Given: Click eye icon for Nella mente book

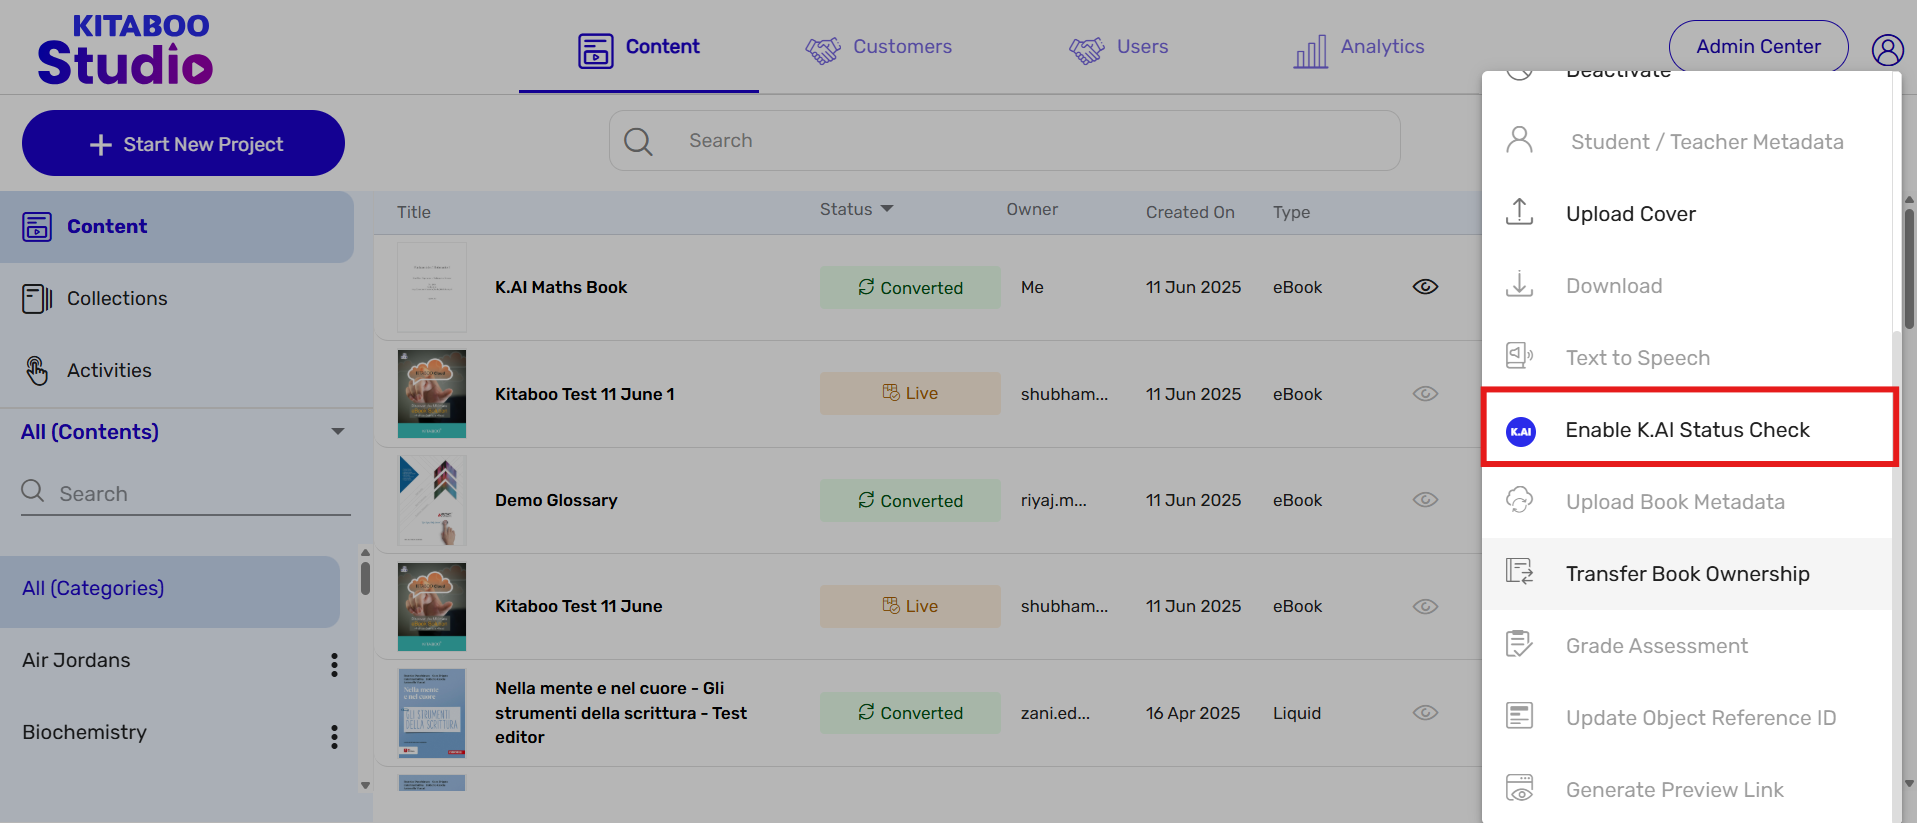Looking at the screenshot, I should (x=1425, y=713).
